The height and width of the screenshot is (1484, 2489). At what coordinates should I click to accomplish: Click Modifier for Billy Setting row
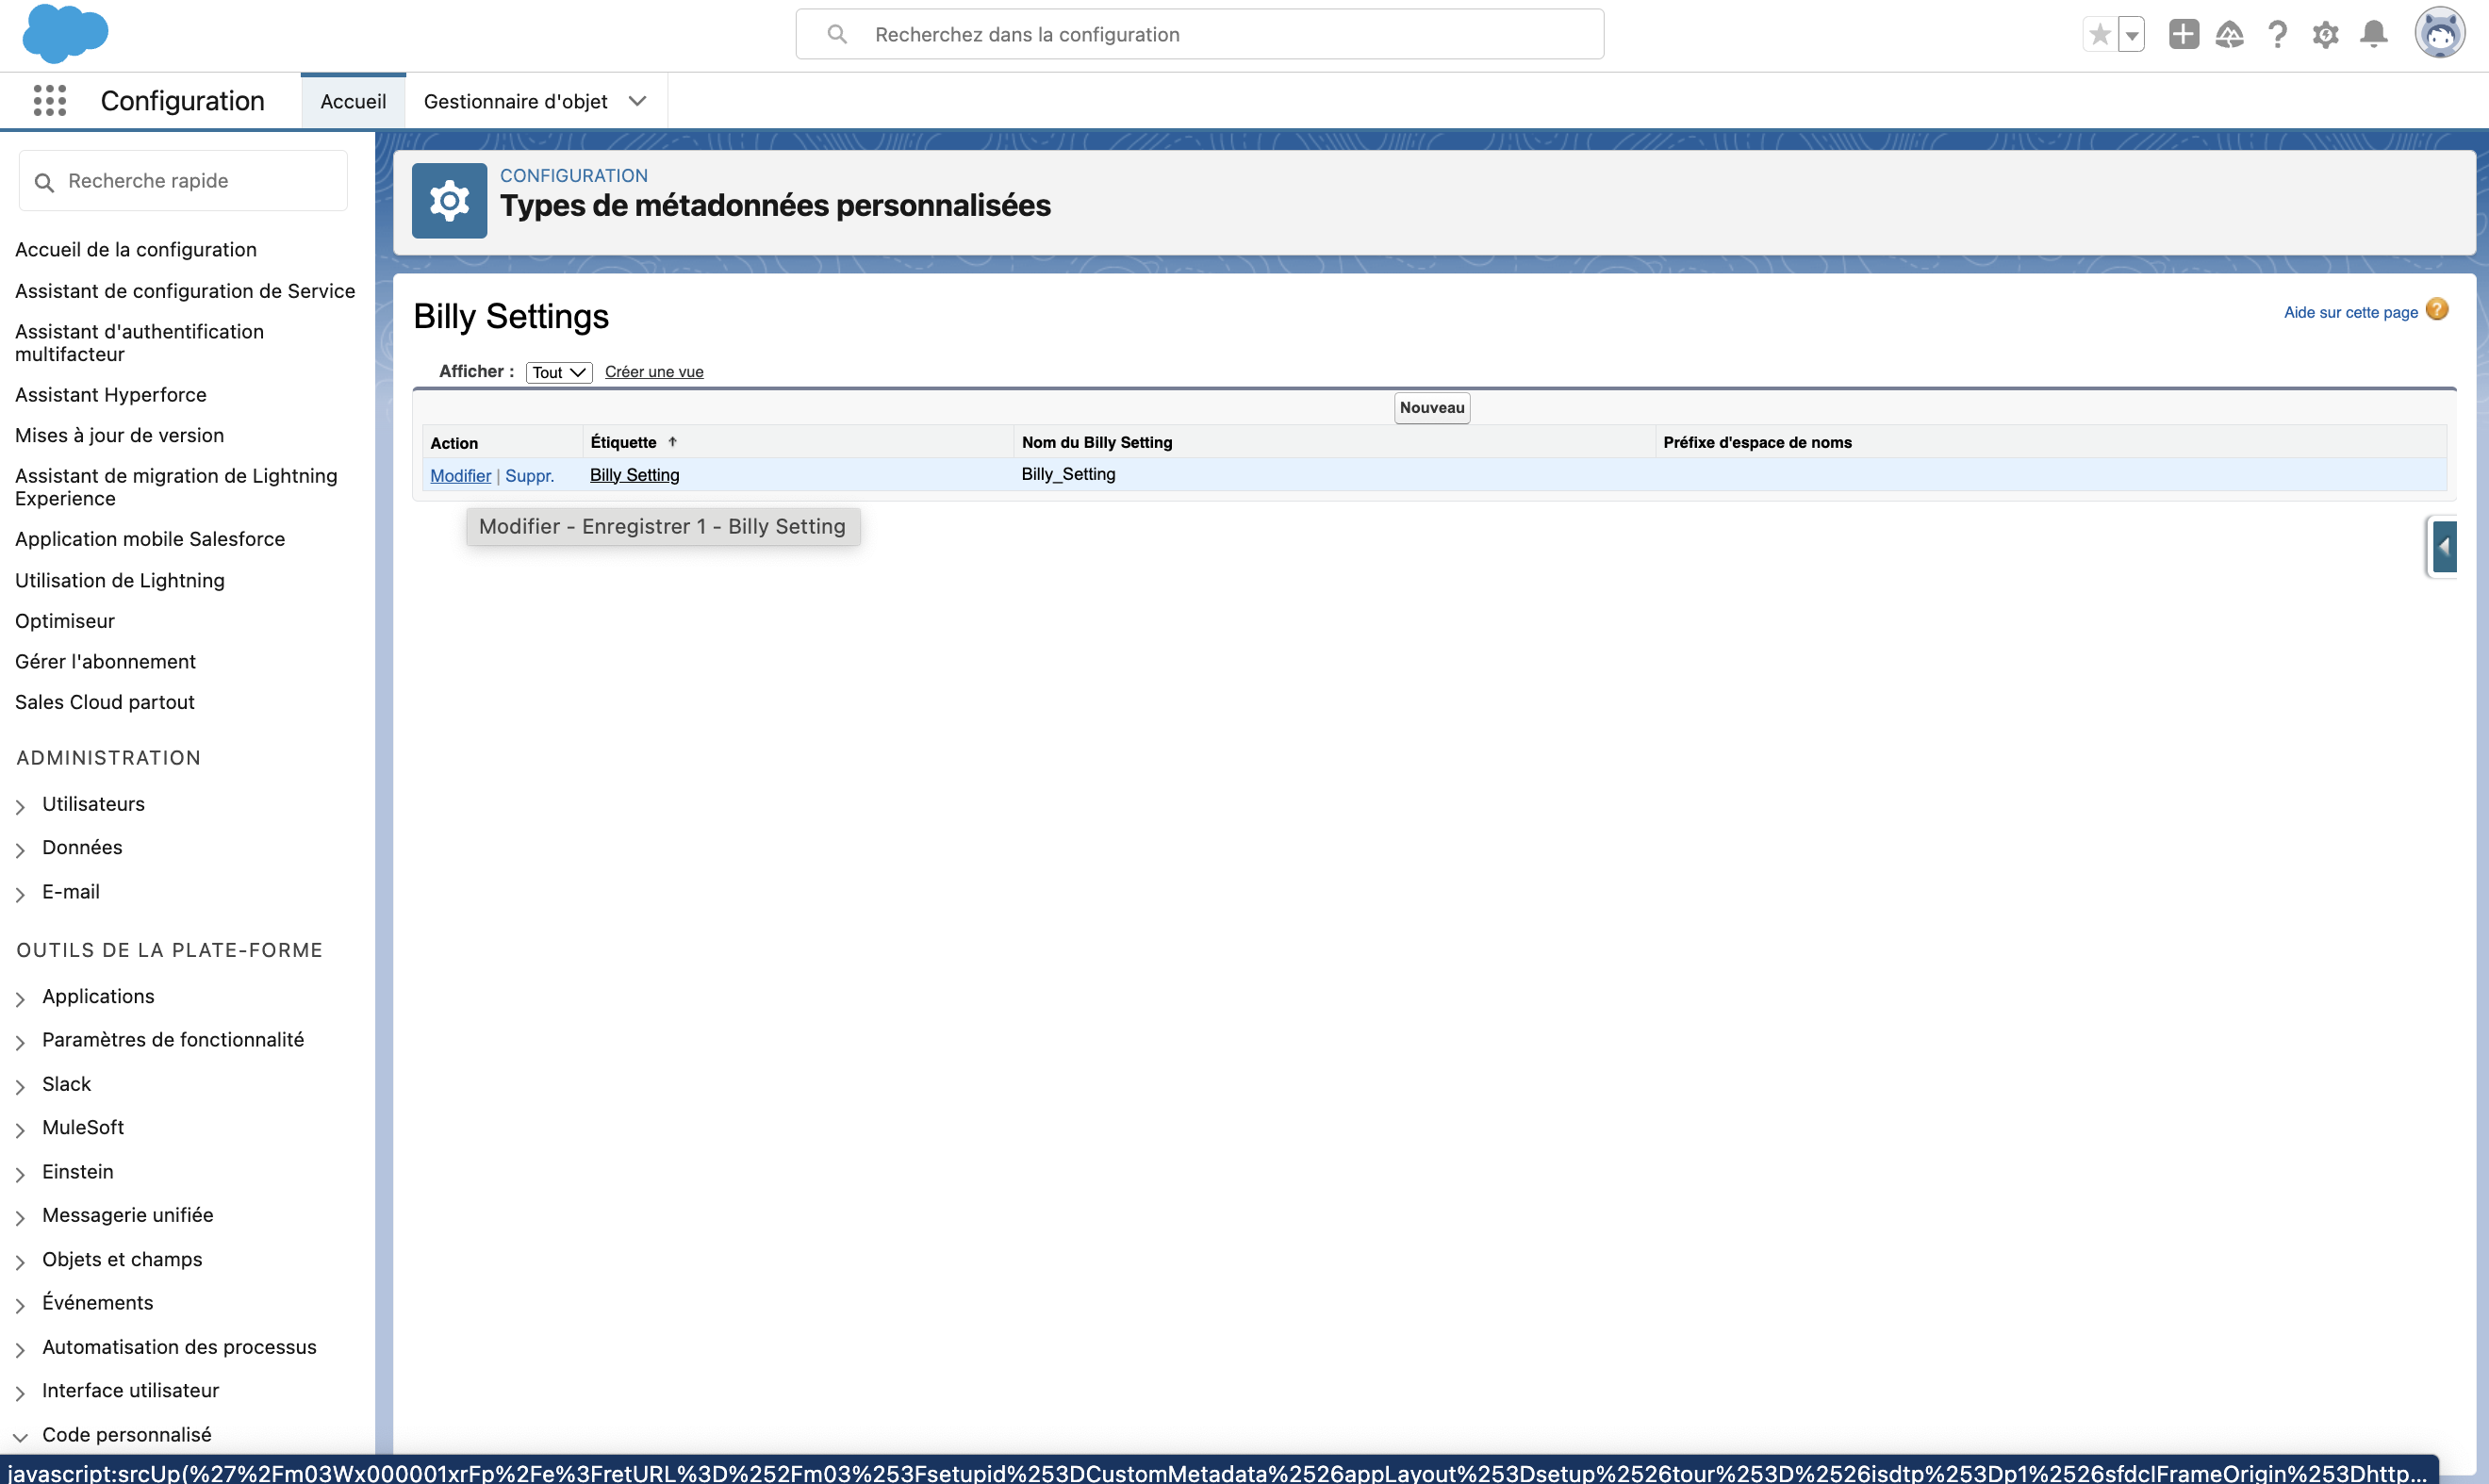(x=460, y=475)
